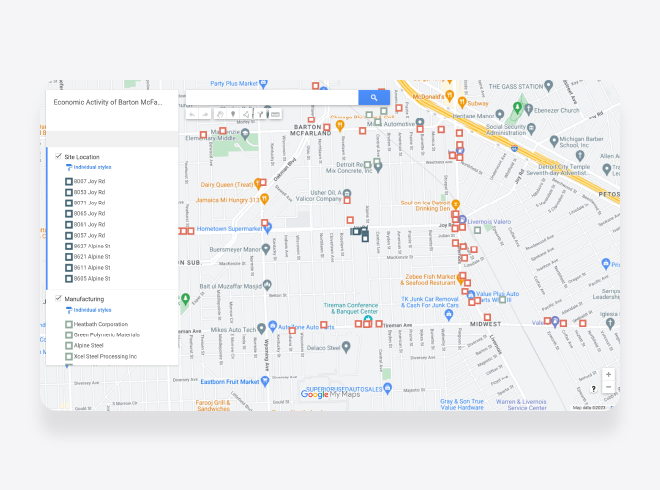Image resolution: width=660 pixels, height=490 pixels.
Task: Click the Soul on Ice Detroit pin
Action: (x=455, y=205)
